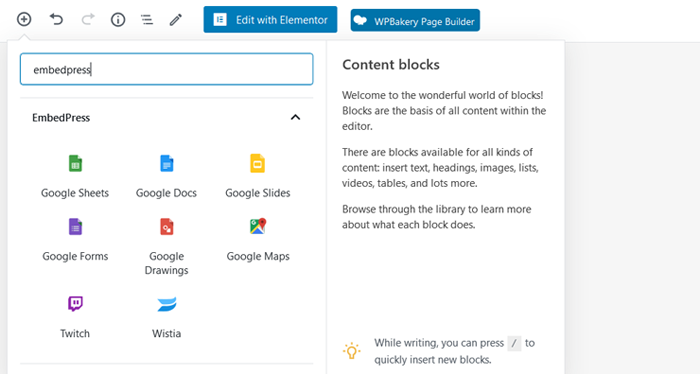
Task: Click the Wistia label
Action: [167, 334]
